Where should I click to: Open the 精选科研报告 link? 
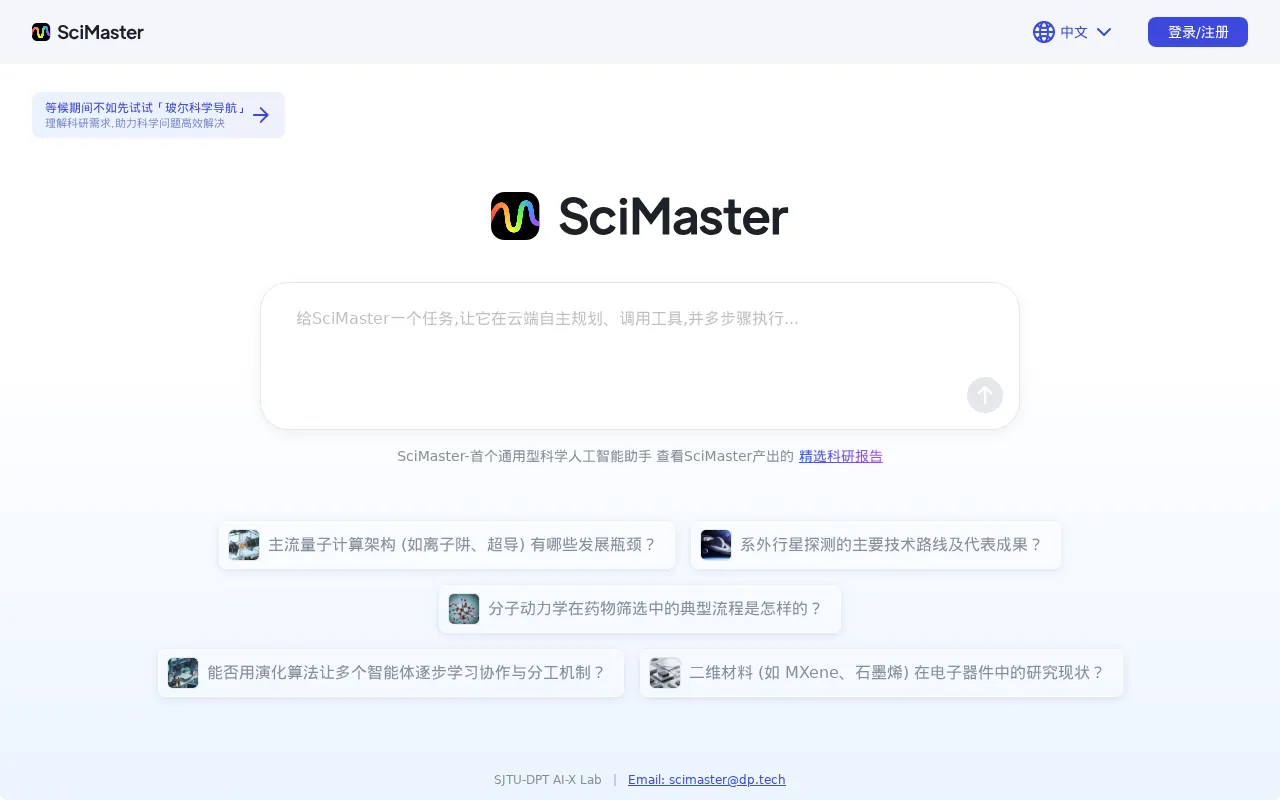tap(841, 456)
